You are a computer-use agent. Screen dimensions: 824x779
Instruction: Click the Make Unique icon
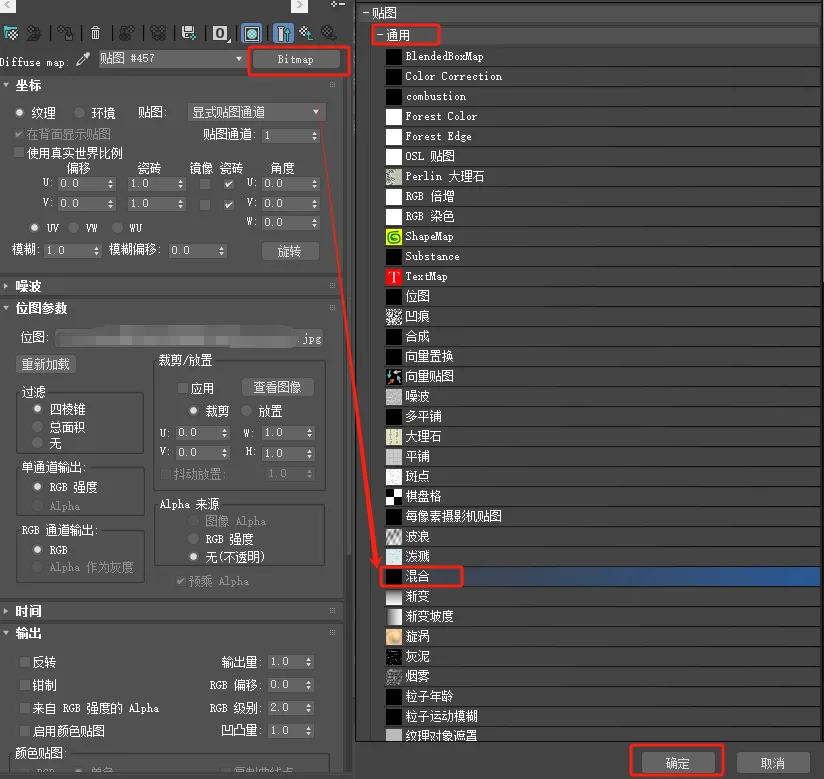pos(158,34)
